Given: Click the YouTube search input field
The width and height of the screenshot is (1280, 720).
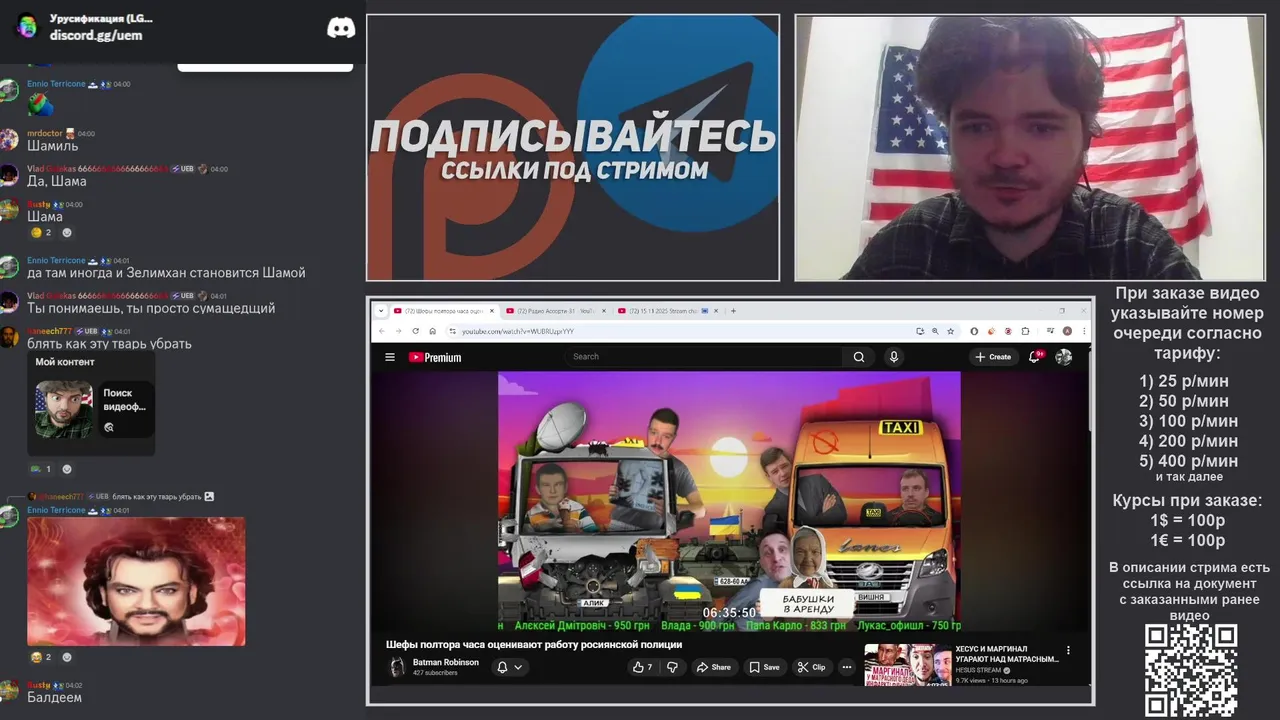Looking at the screenshot, I should (x=705, y=357).
